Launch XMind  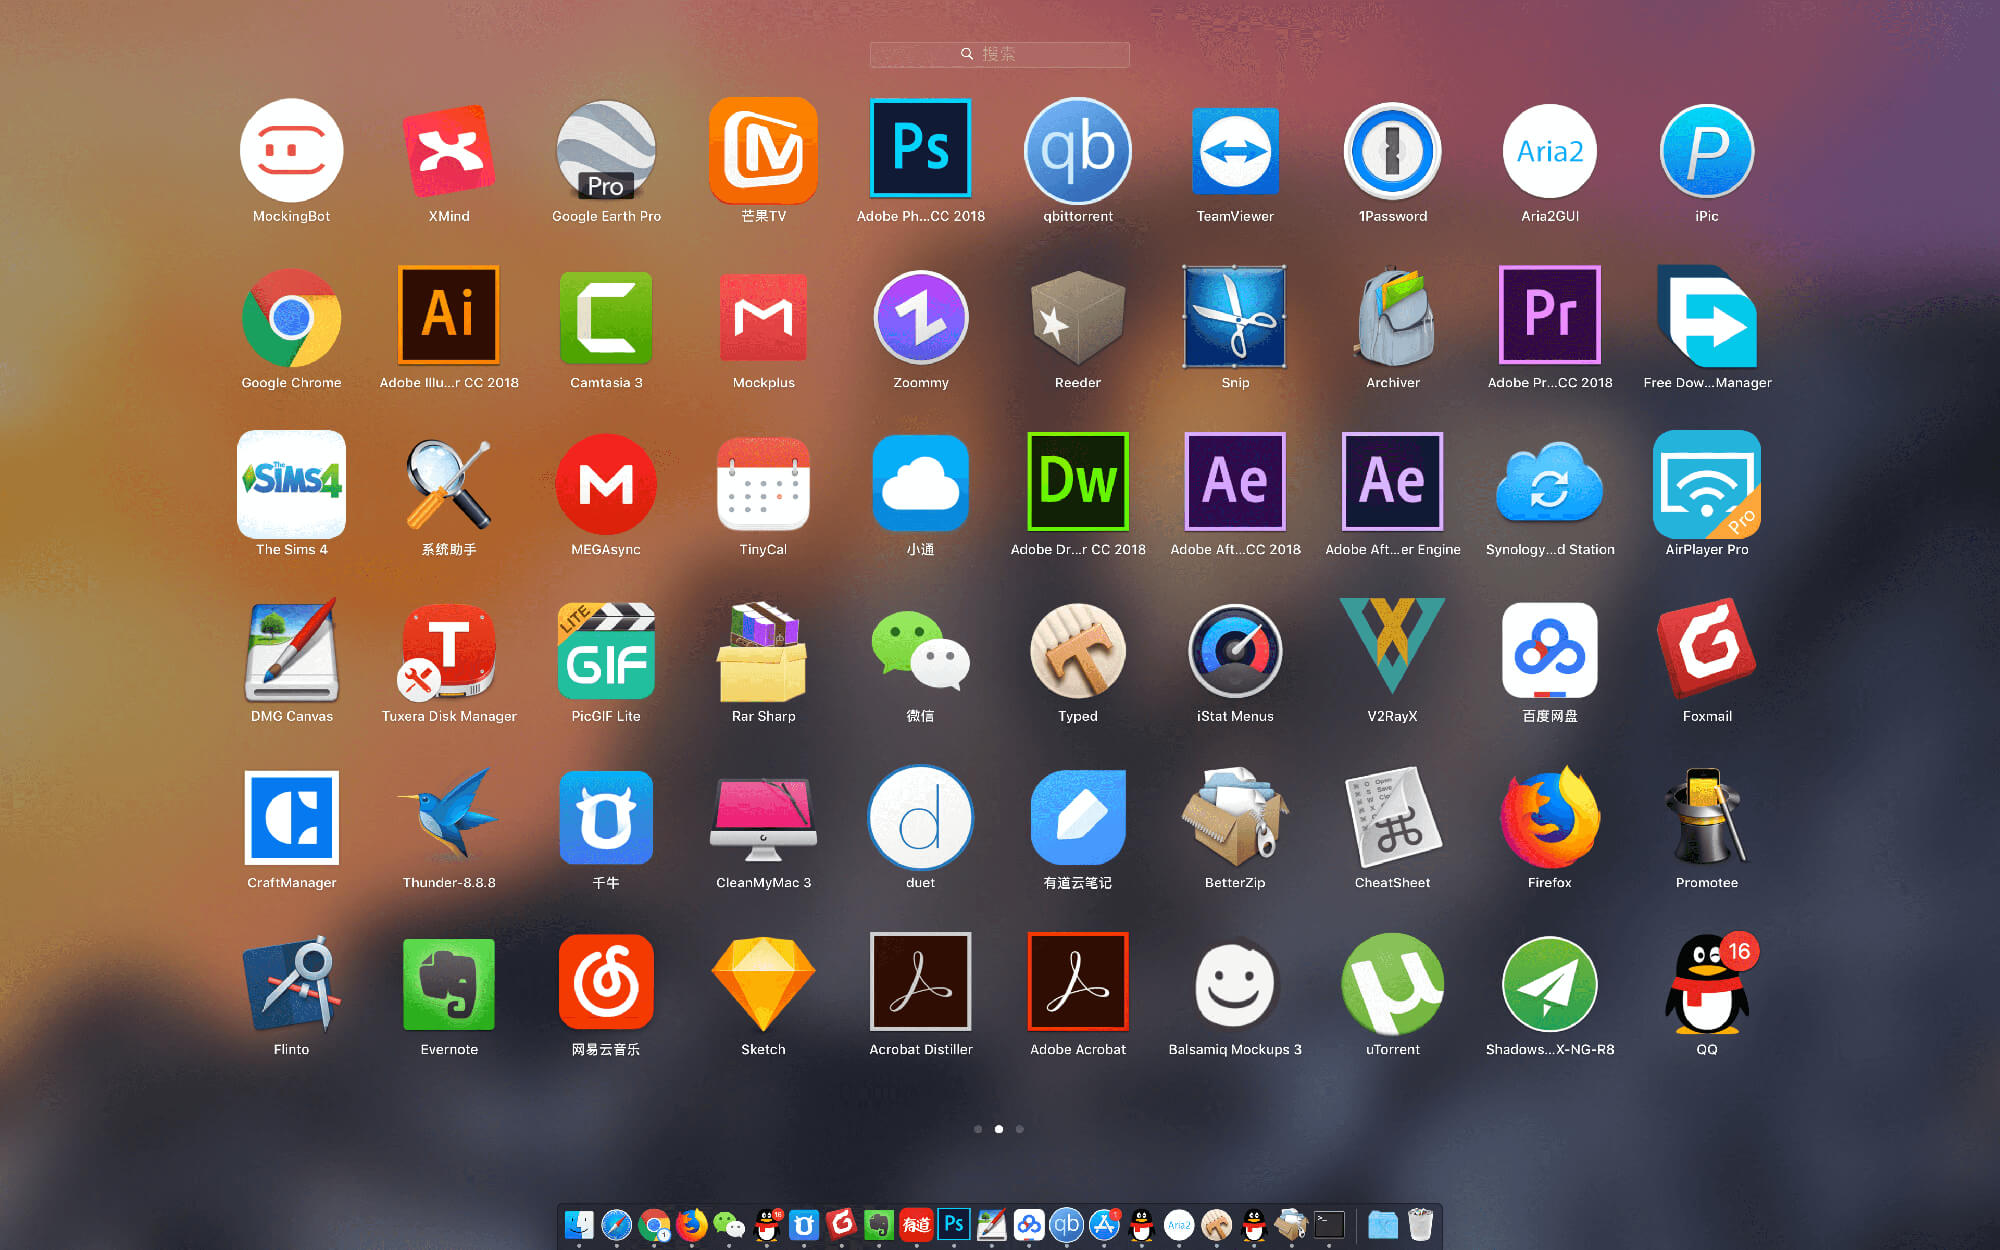[449, 151]
